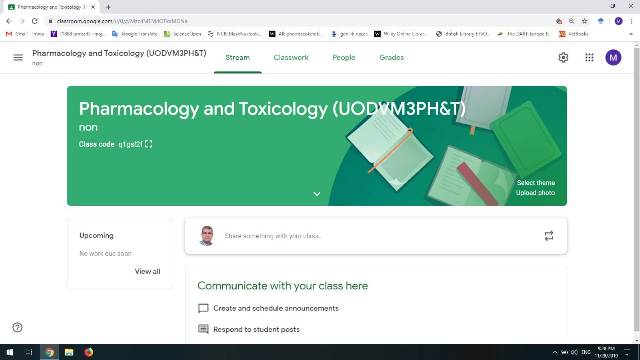Close the Pharmacology and Toxicology tab
Screen dimensions: 640x360
tap(93, 7)
